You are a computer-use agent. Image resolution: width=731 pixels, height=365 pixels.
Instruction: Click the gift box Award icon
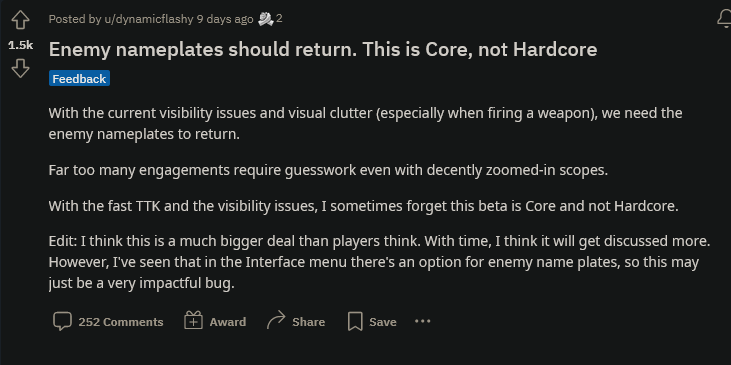pyautogui.click(x=193, y=321)
